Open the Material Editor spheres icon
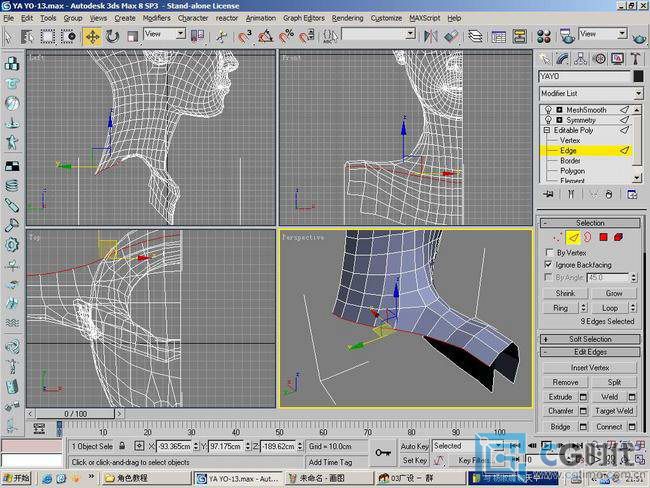Screen dimensions: 650x488 click(x=543, y=37)
